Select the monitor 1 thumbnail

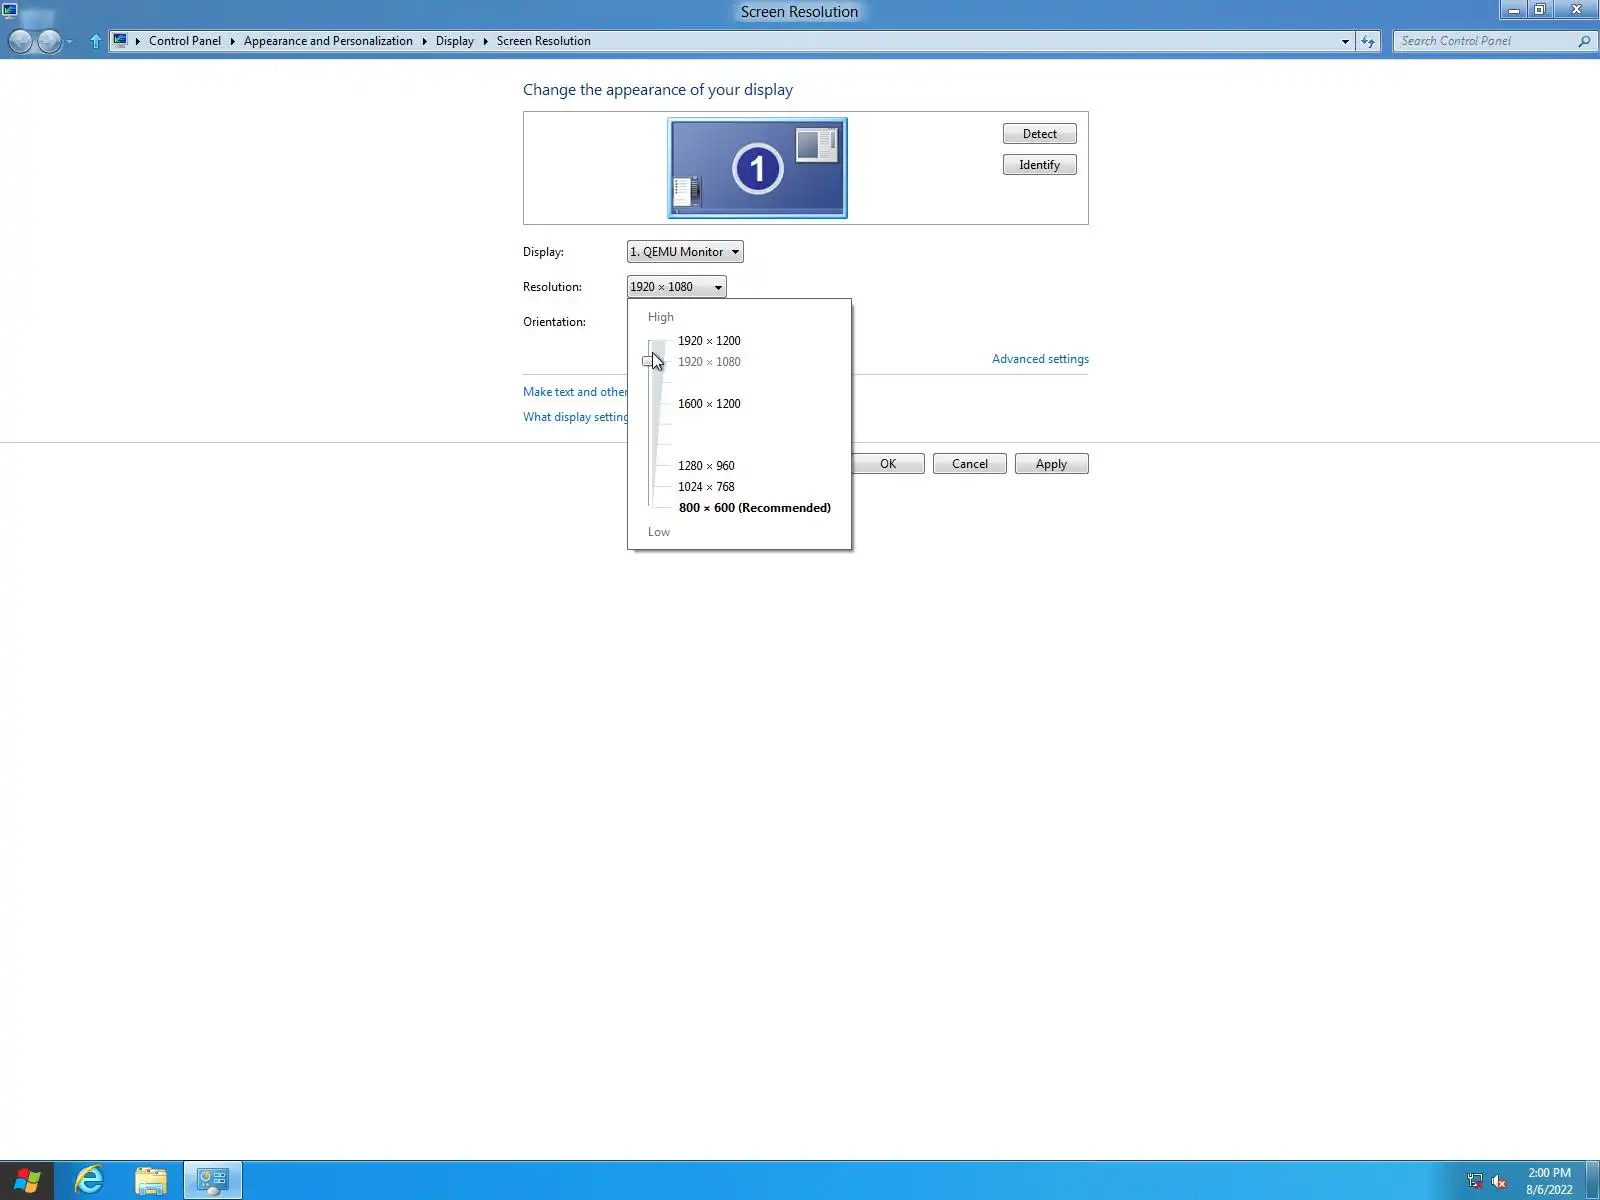757,168
